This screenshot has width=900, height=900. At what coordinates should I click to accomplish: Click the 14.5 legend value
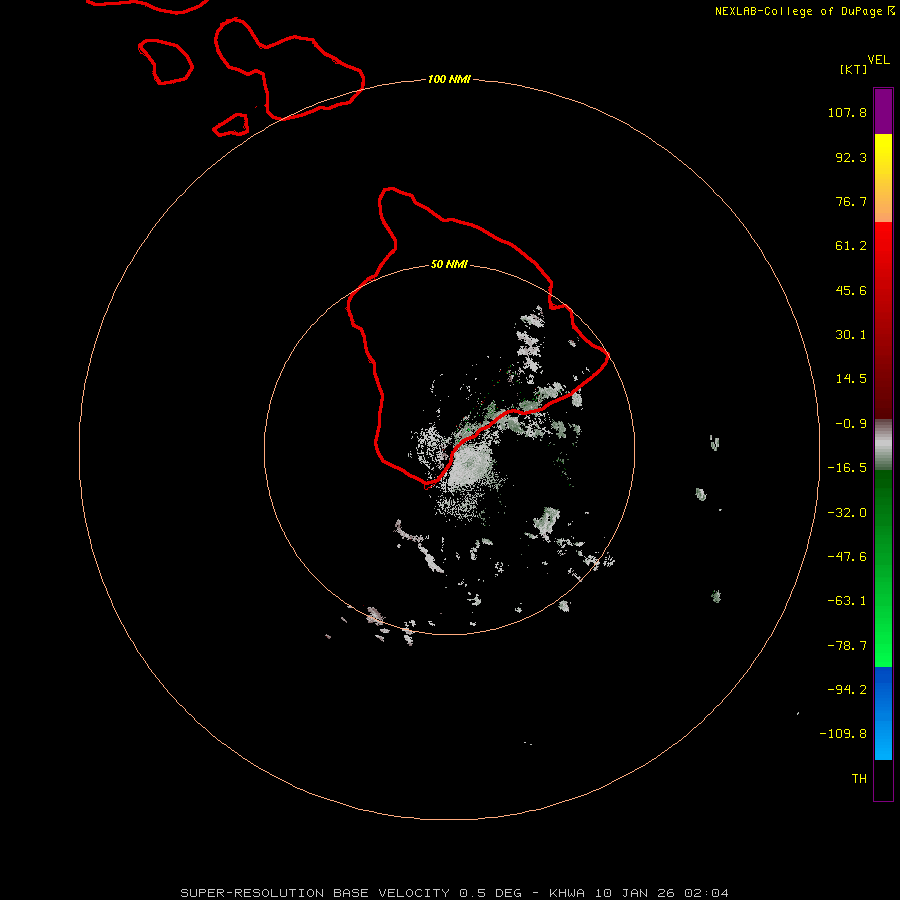tap(851, 379)
